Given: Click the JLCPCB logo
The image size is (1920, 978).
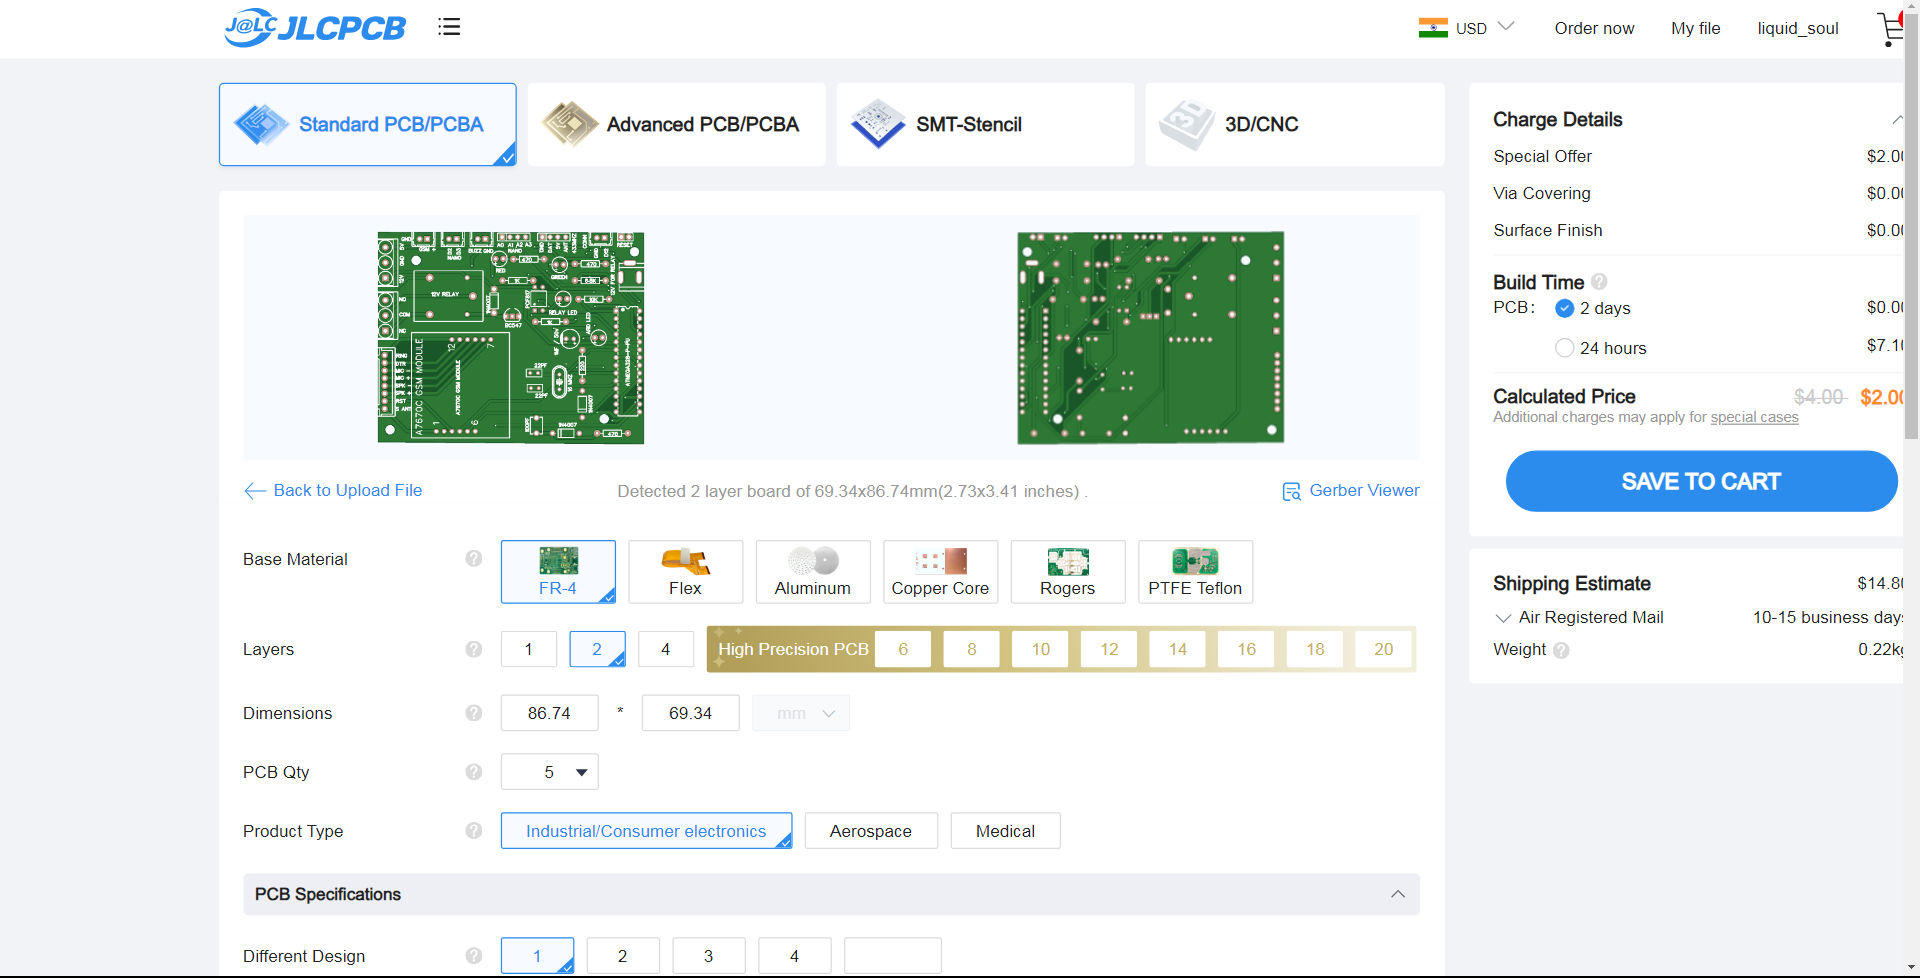Looking at the screenshot, I should [315, 27].
